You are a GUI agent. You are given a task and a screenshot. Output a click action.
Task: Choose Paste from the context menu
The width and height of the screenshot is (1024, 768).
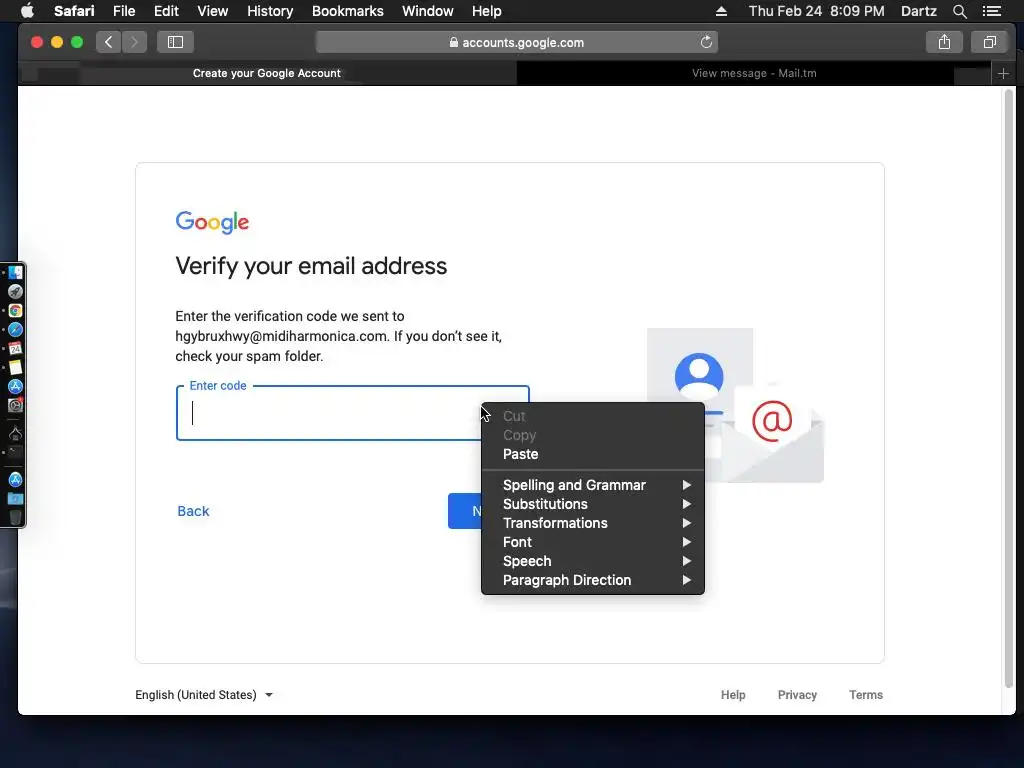[593, 454]
